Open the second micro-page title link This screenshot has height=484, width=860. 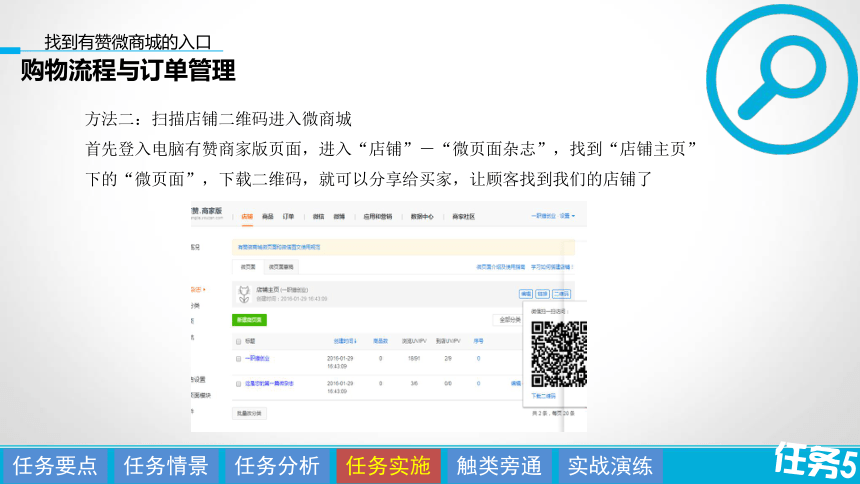coord(269,384)
